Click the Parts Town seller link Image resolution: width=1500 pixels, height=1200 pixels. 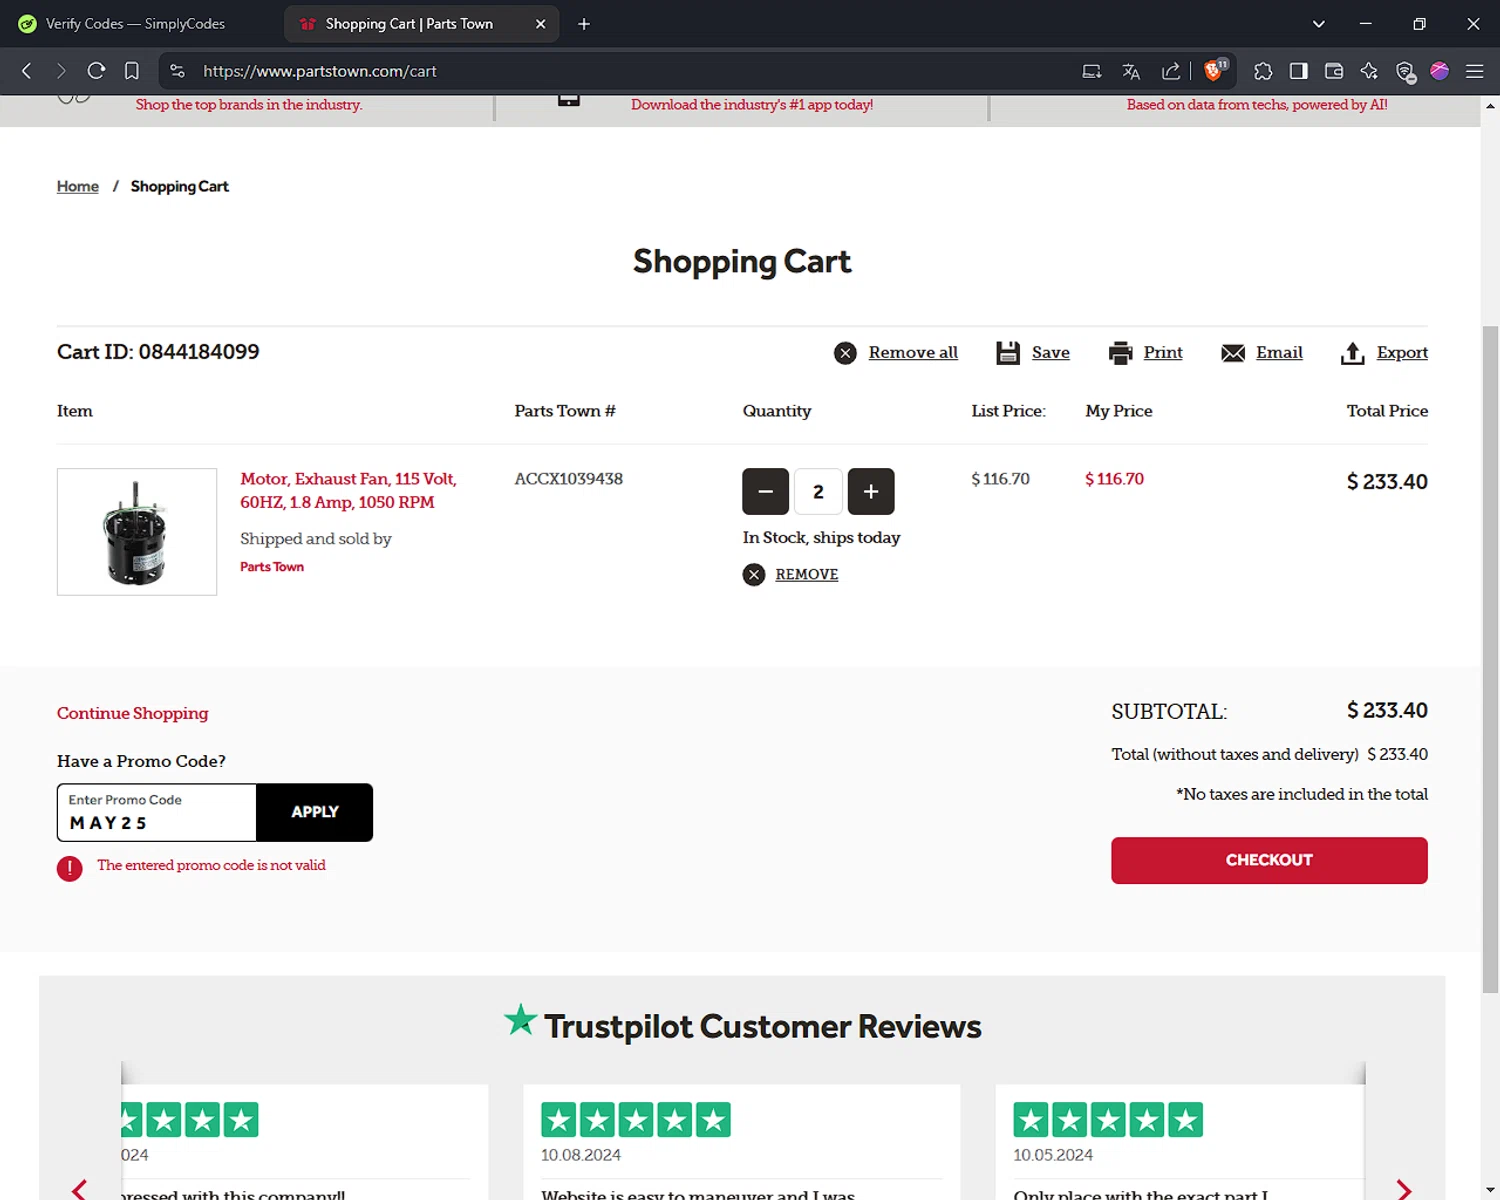pos(272,567)
